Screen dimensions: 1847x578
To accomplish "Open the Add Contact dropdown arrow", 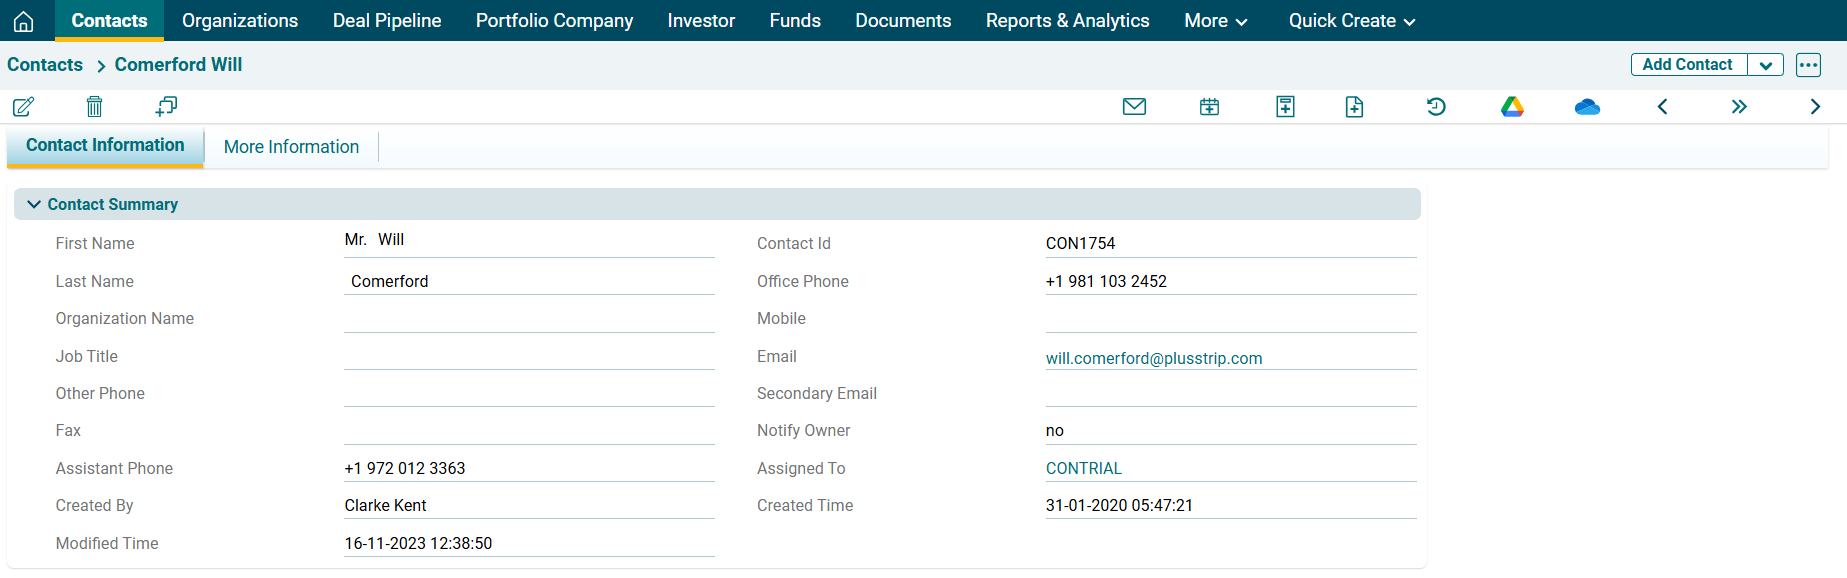I will 1766,65.
